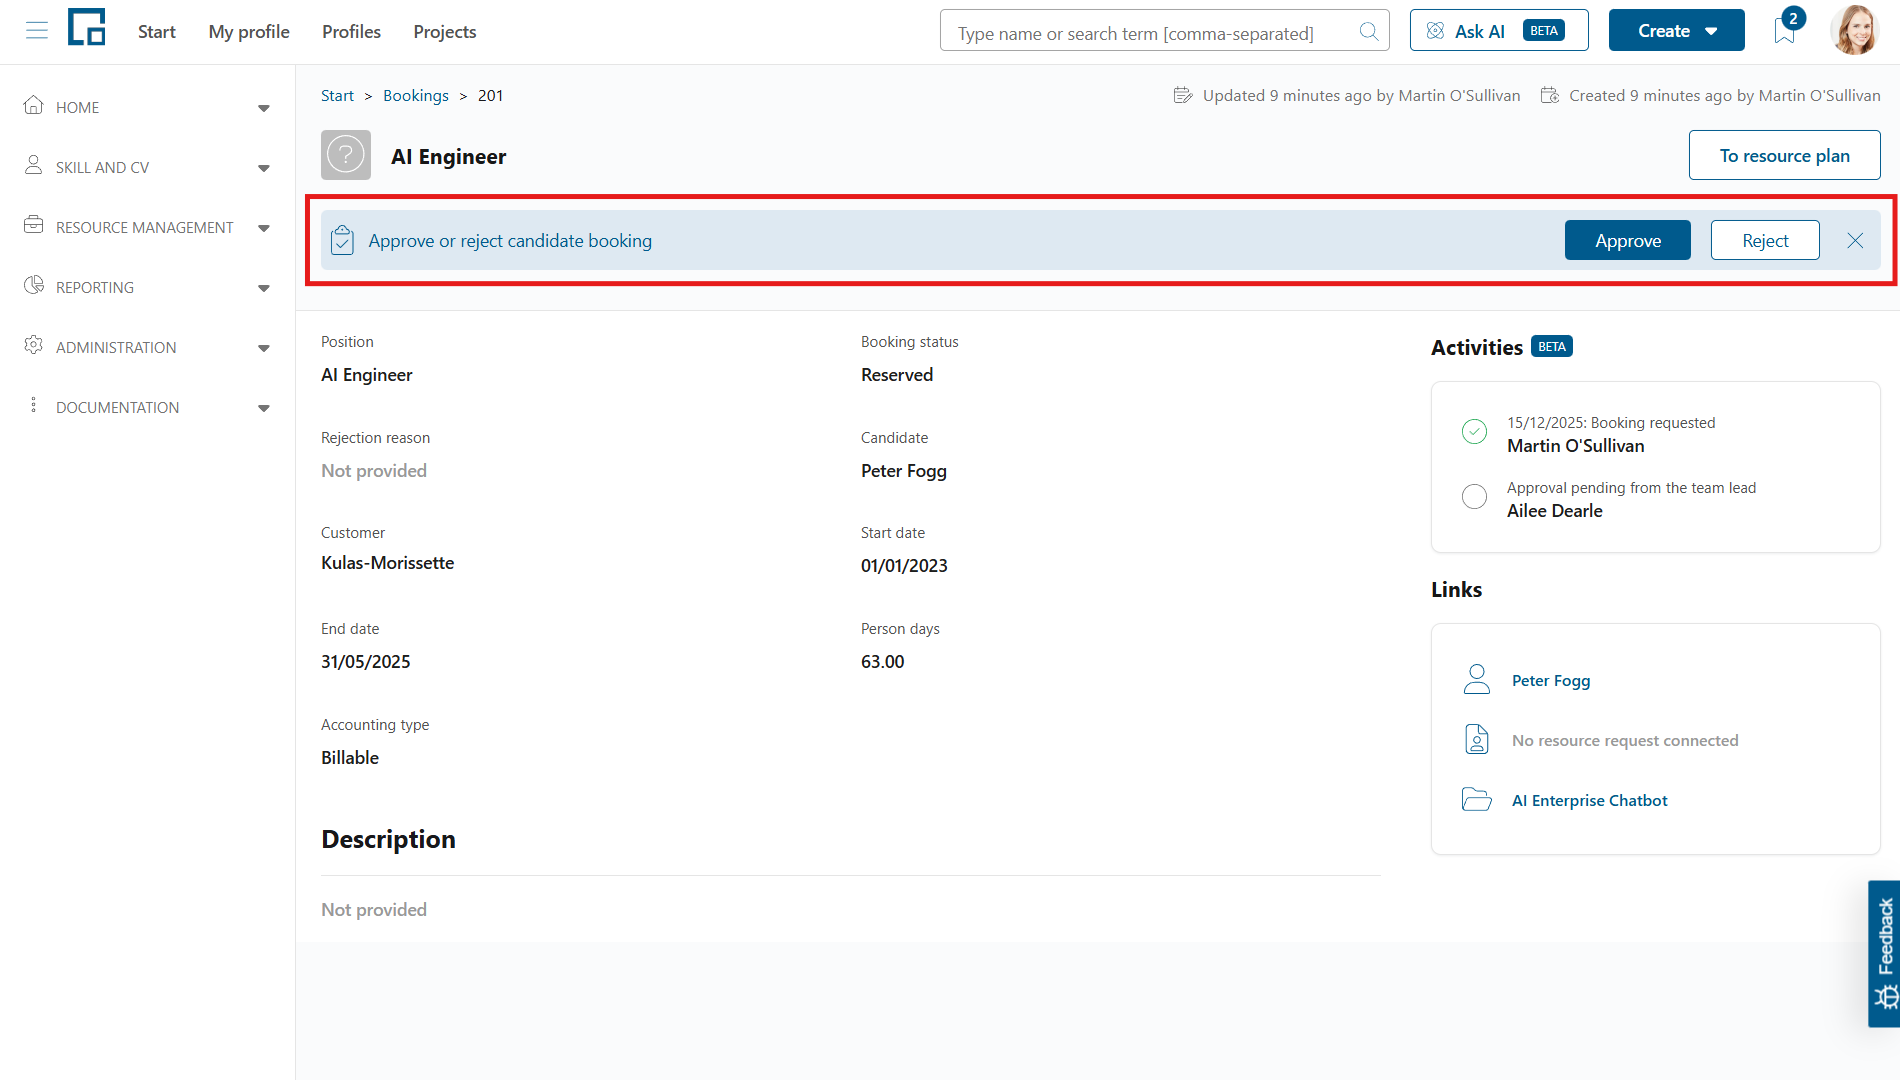Click the Bookings breadcrumb link
Screen dimensions: 1900x1080
click(416, 95)
